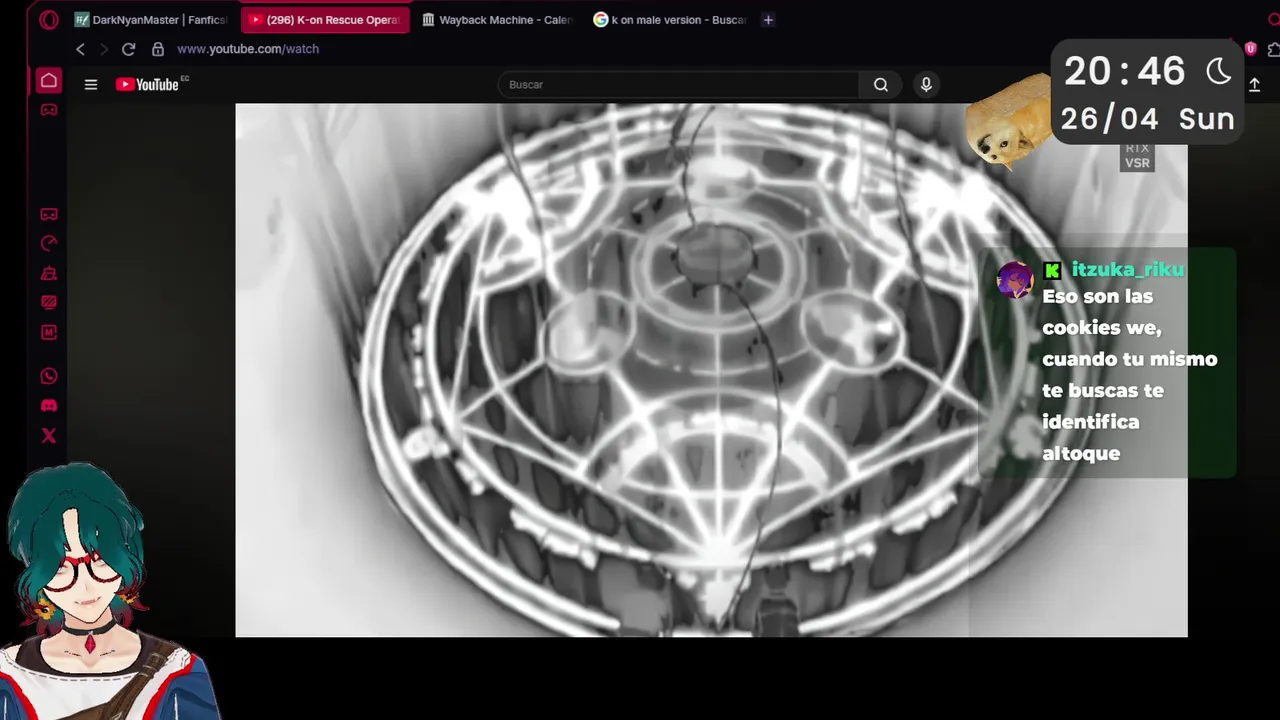This screenshot has height=720, width=1280.
Task: View site security lock info
Action: (158, 49)
